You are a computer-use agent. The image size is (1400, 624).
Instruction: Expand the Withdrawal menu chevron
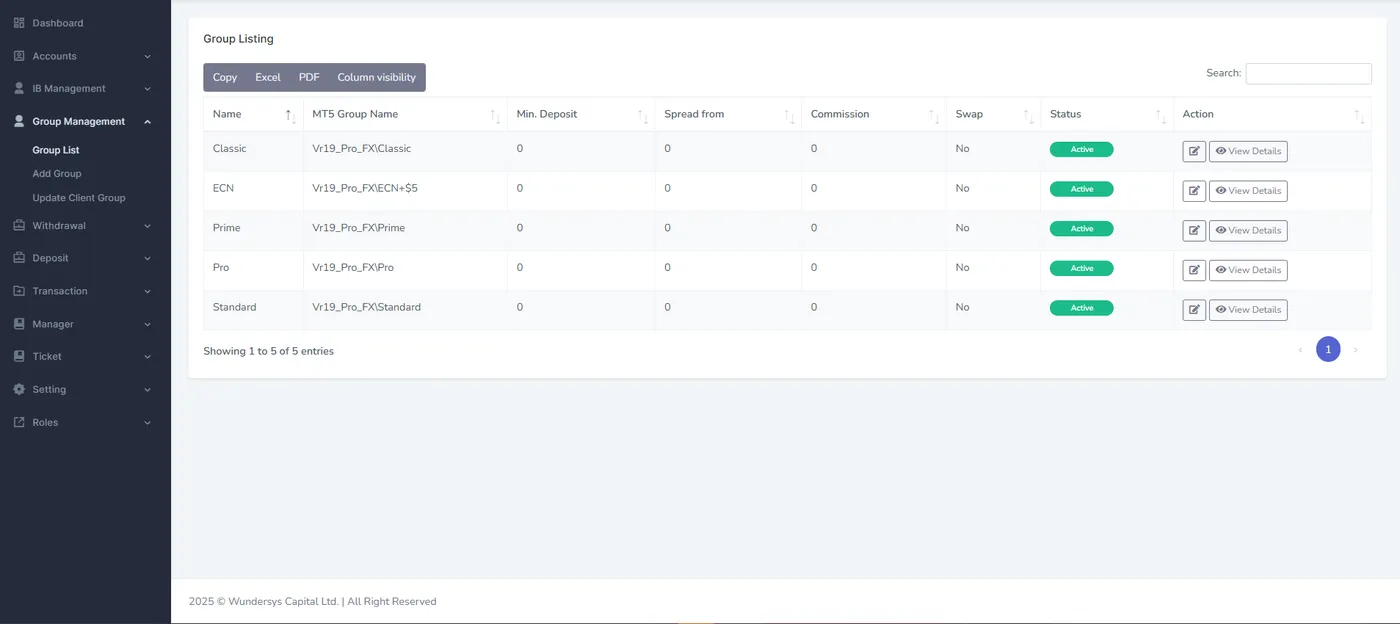click(148, 226)
